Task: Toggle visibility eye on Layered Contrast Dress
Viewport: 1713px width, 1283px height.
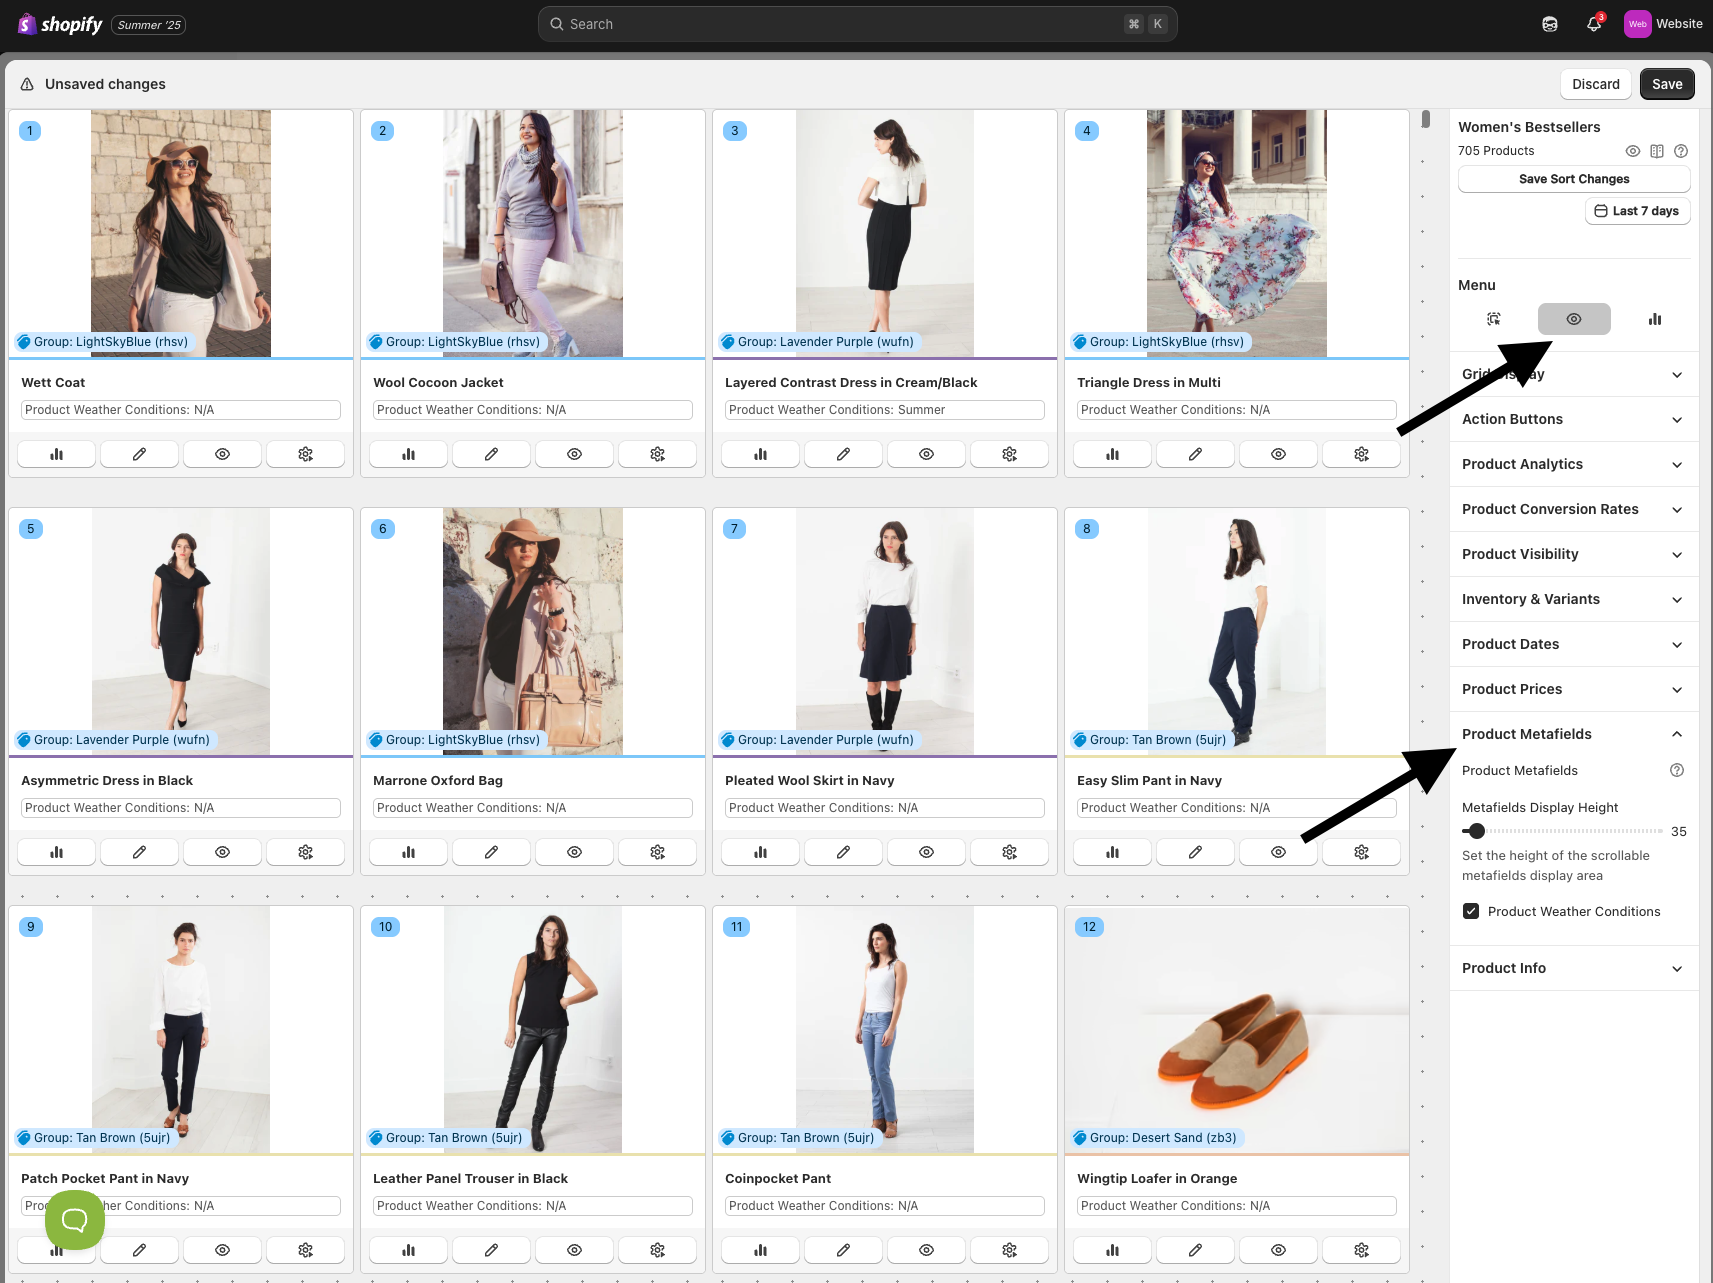Action: click(x=926, y=454)
